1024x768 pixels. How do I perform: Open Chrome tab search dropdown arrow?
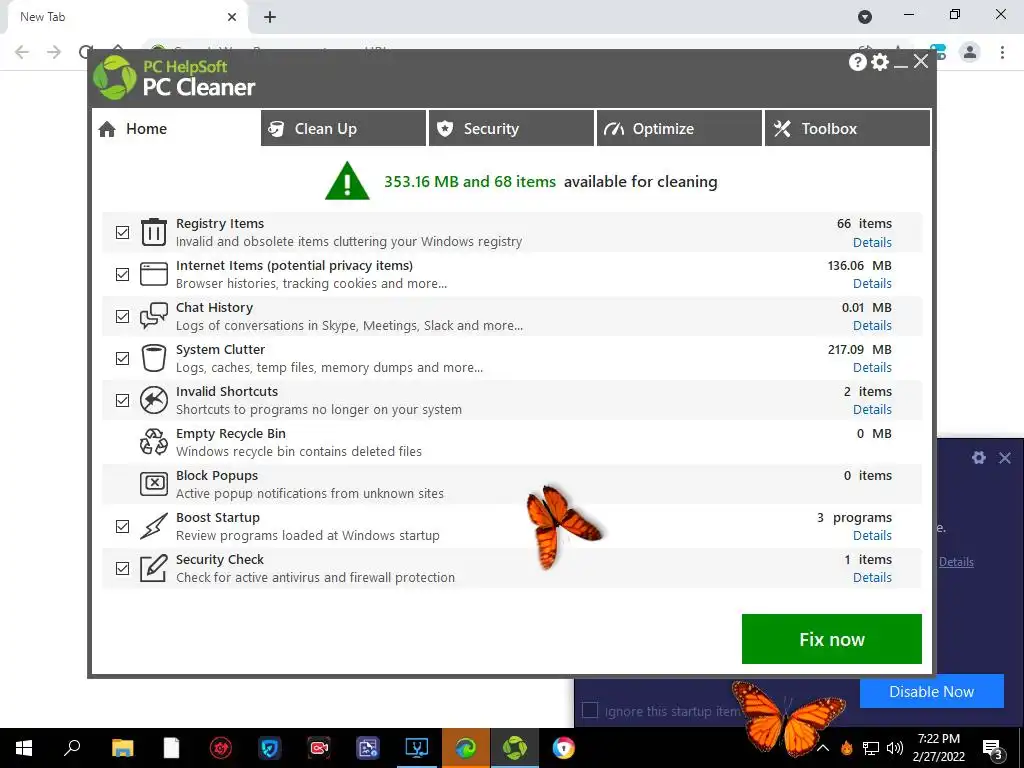865,17
